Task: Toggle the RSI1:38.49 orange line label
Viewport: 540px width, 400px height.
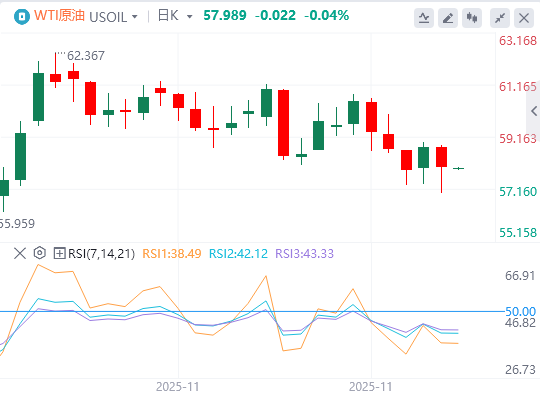Action: 172,254
